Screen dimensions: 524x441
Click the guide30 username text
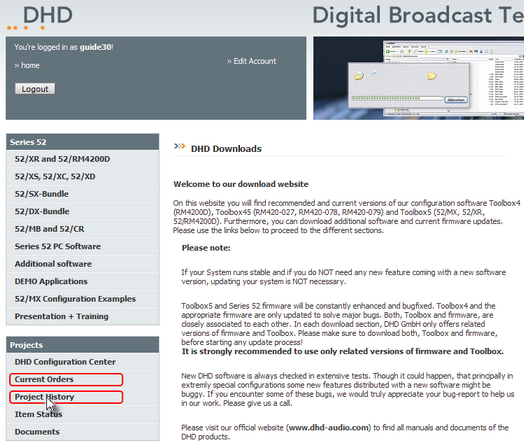[x=96, y=47]
